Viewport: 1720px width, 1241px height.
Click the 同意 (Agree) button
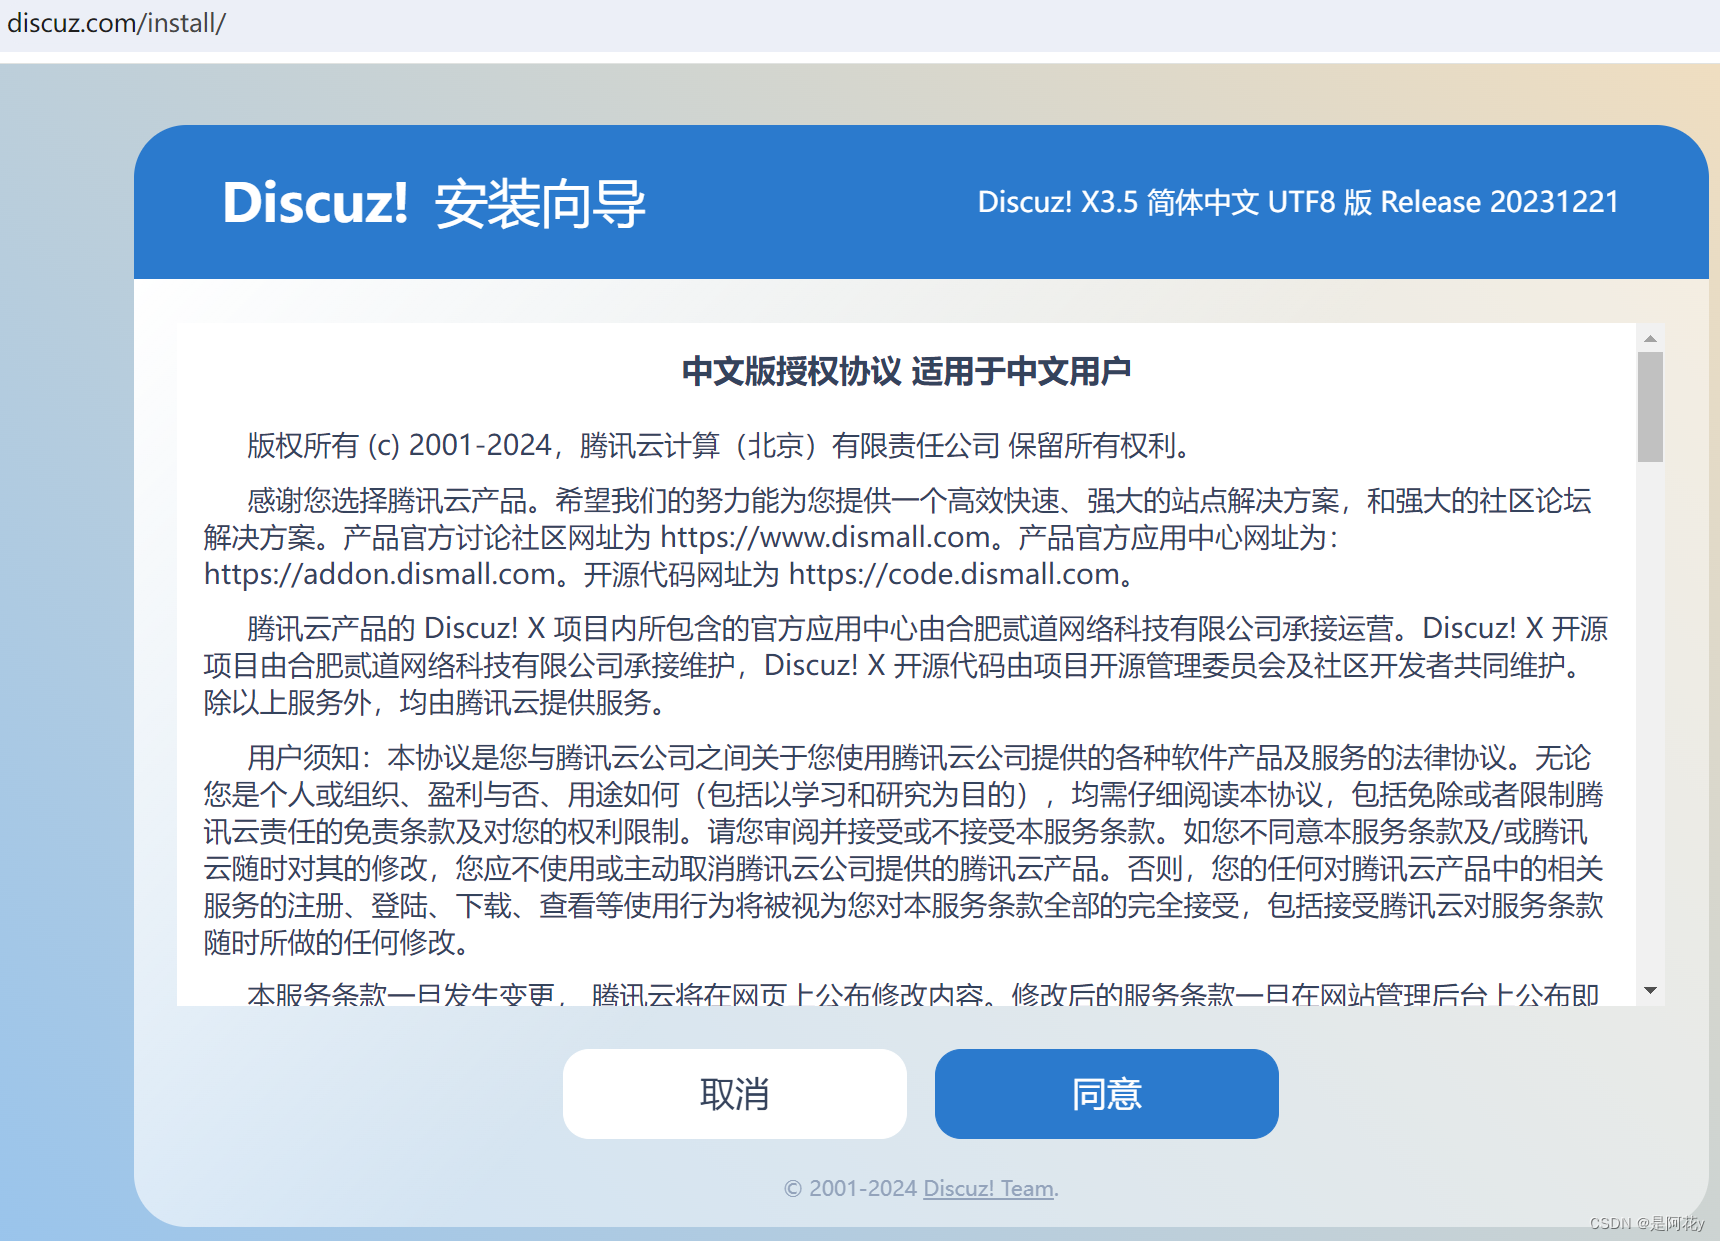click(1106, 1094)
